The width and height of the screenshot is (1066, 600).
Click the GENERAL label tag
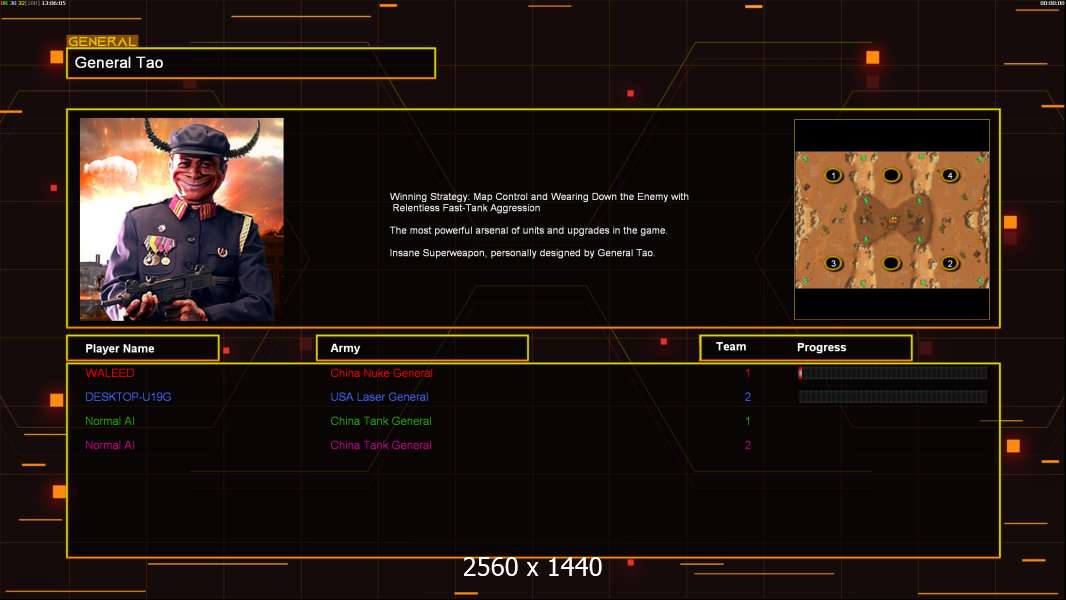click(x=103, y=41)
